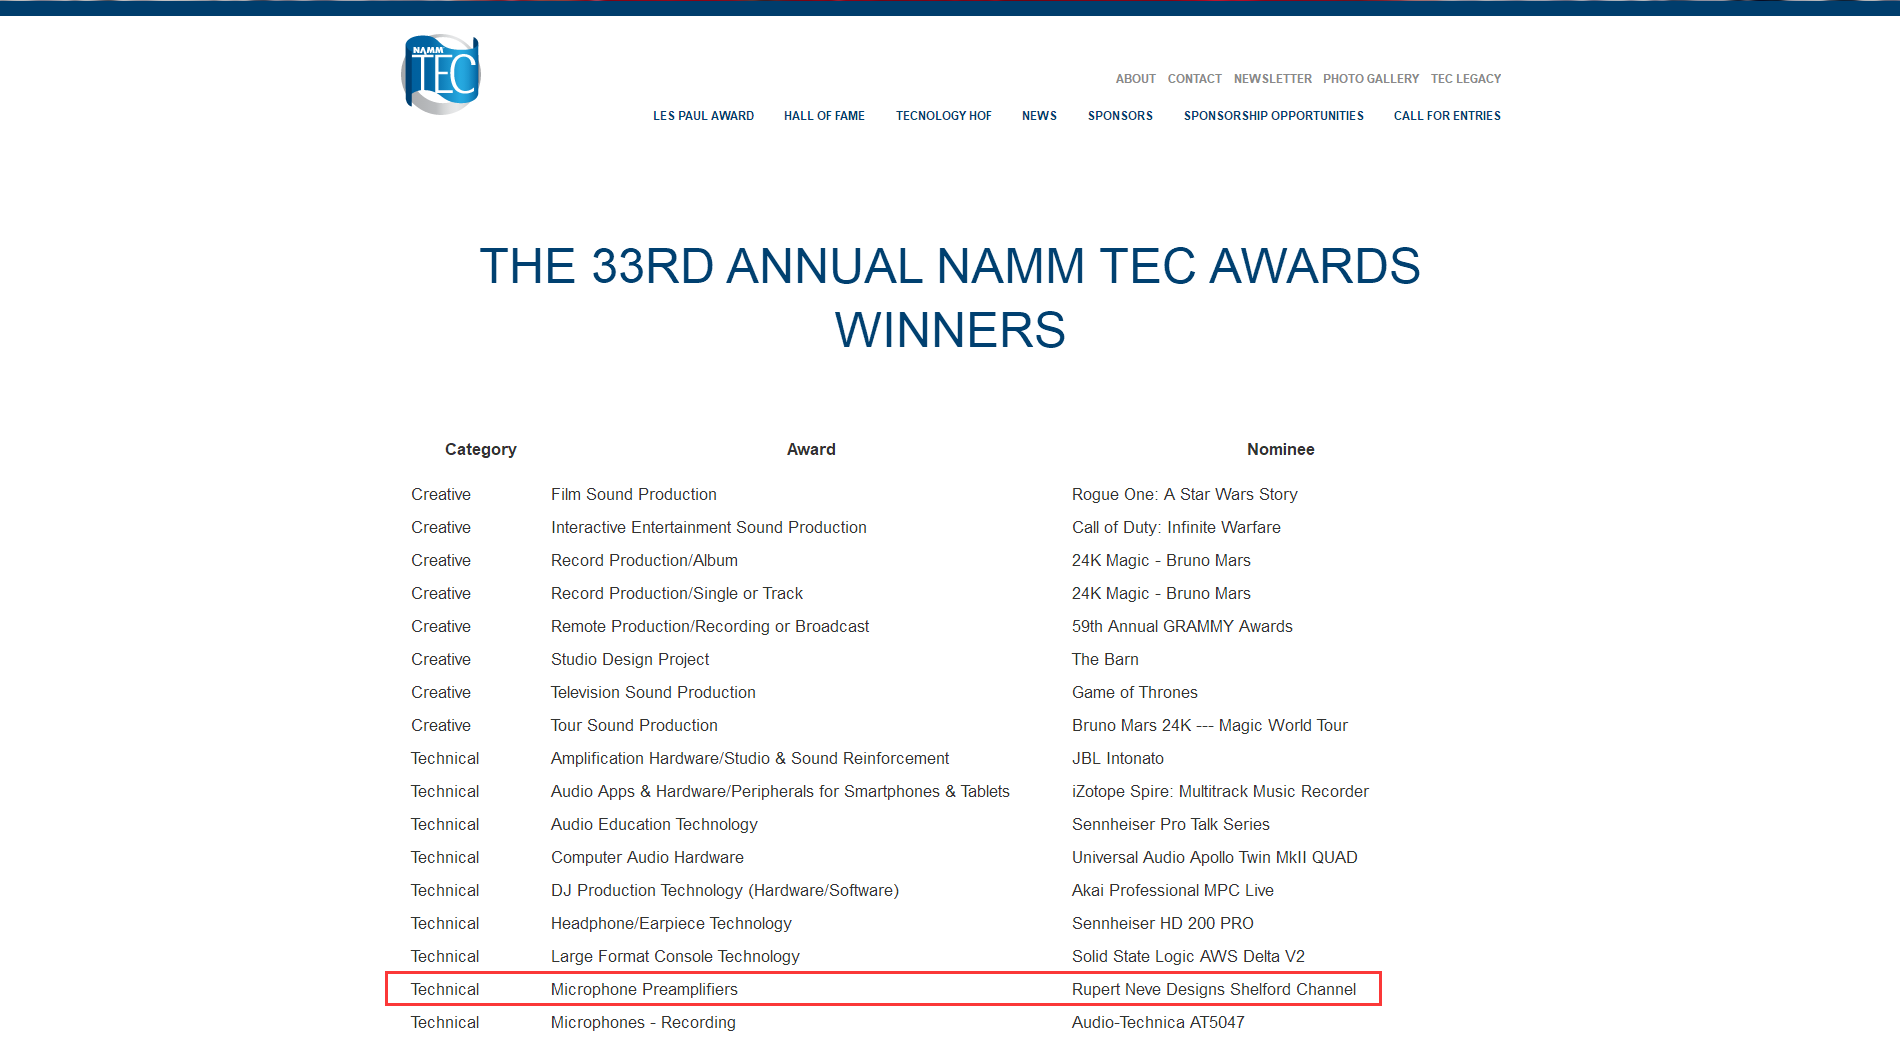The image size is (1900, 1042).
Task: Navigate to Les Paul Award
Action: [703, 116]
